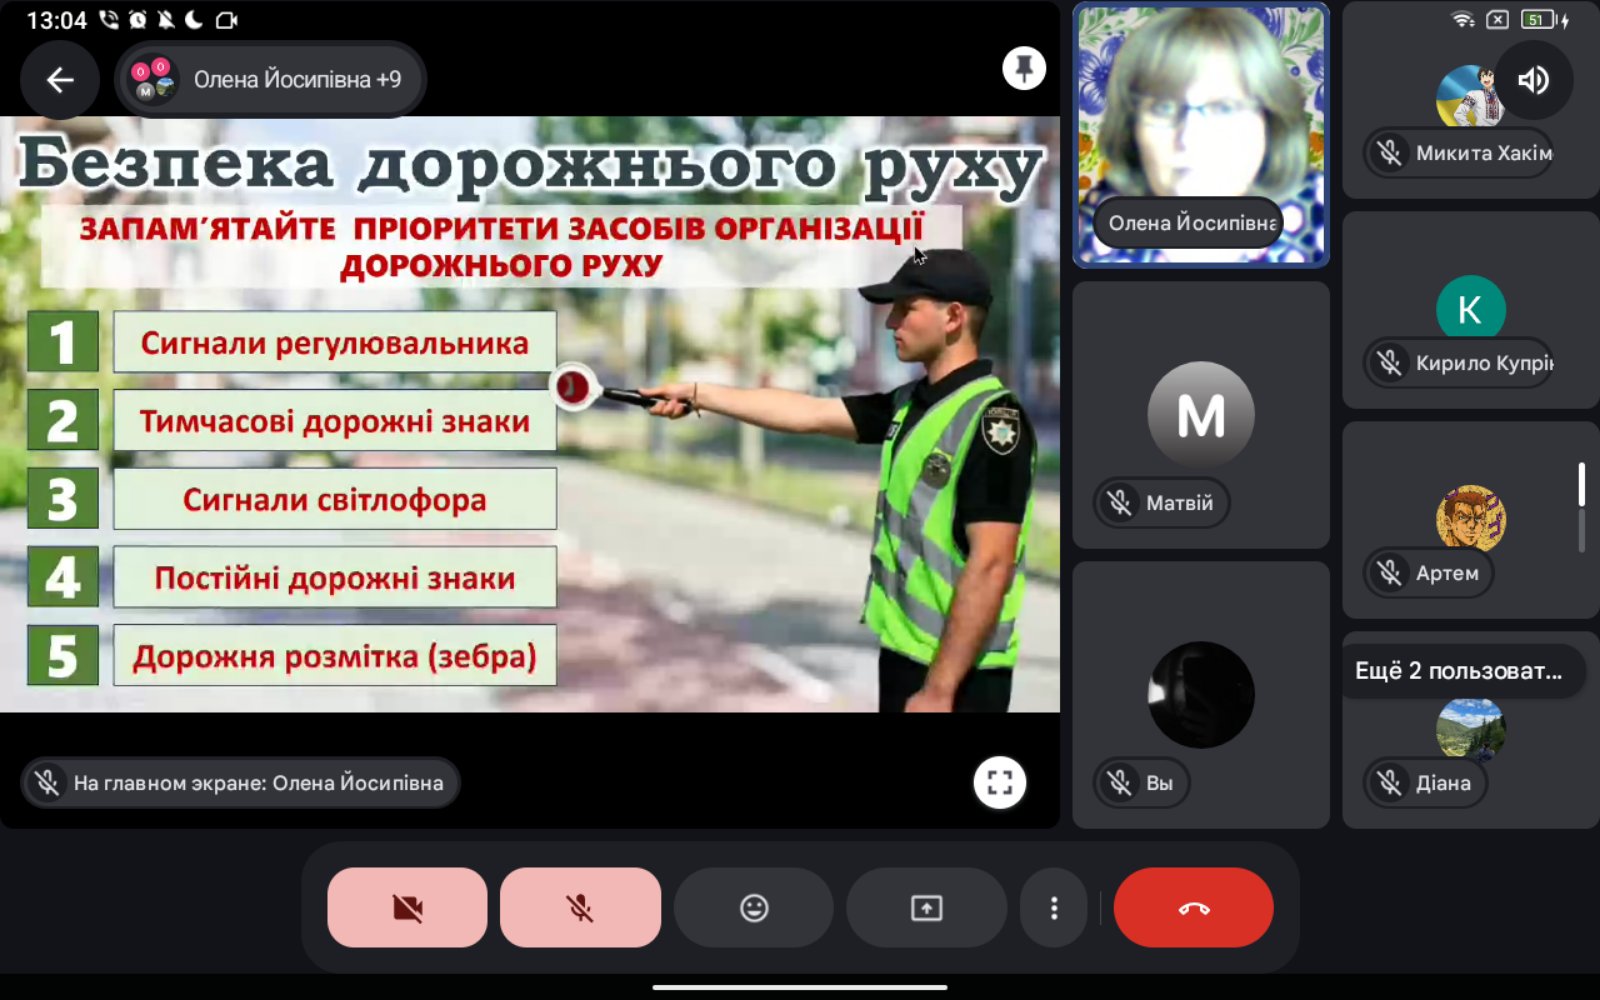Screen dimensions: 1600x1000
Task: Unpin the presentation with the pin icon
Action: (1024, 69)
